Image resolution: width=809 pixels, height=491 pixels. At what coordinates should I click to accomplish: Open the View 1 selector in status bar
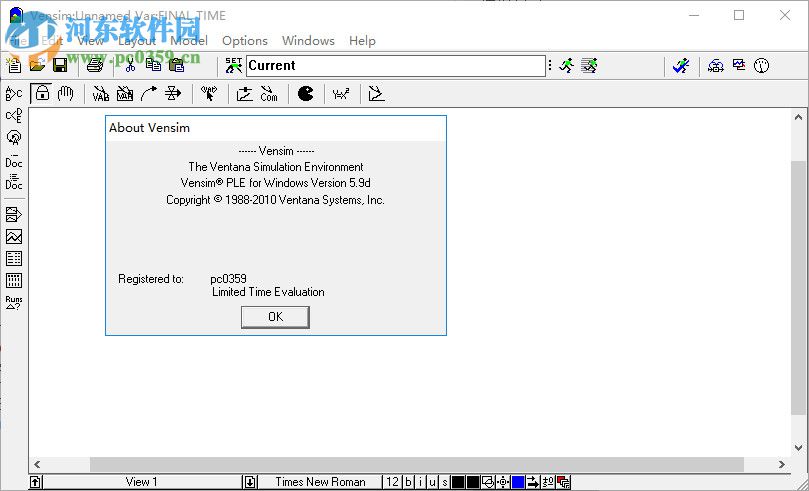click(142, 482)
